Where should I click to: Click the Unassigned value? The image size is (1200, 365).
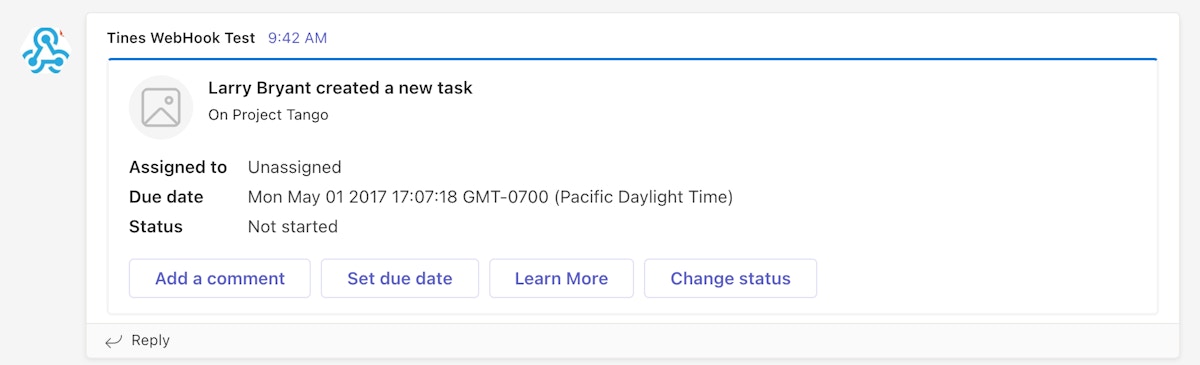coord(294,167)
